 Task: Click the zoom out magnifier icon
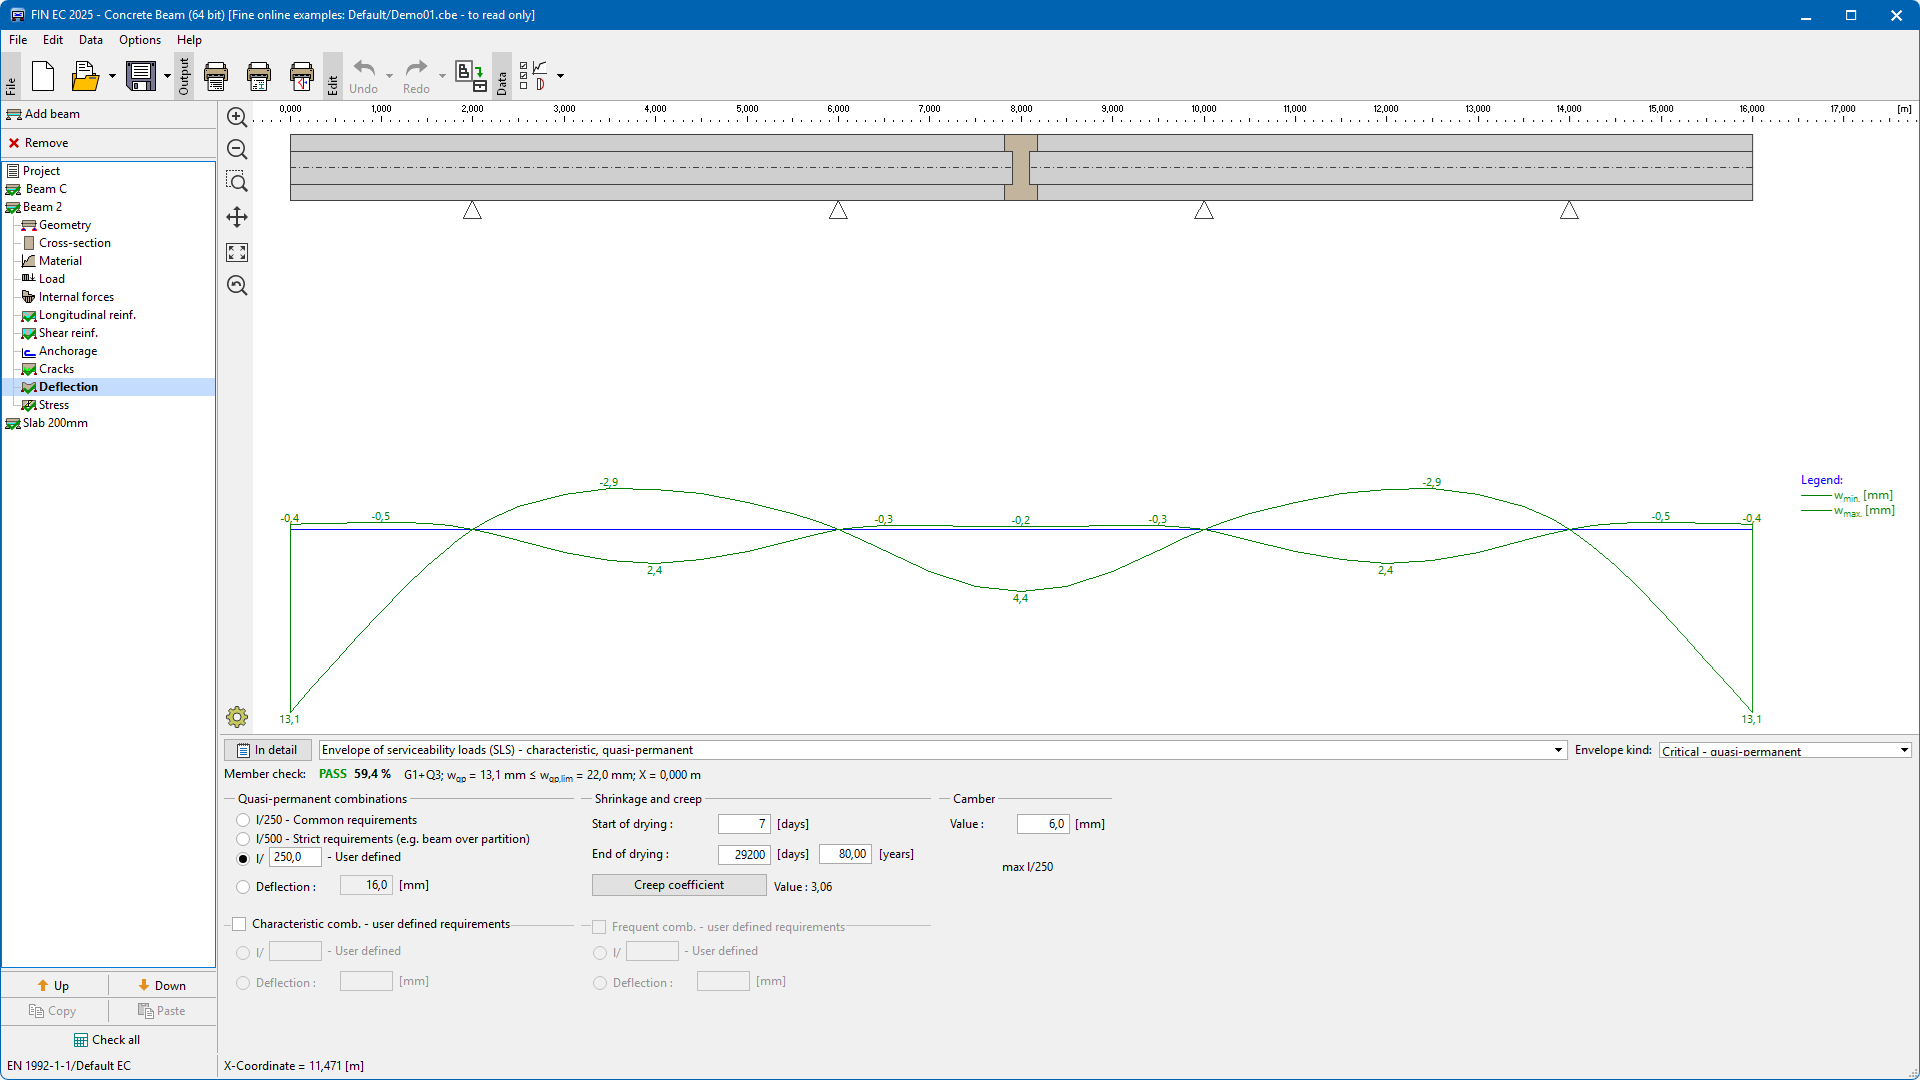(237, 150)
